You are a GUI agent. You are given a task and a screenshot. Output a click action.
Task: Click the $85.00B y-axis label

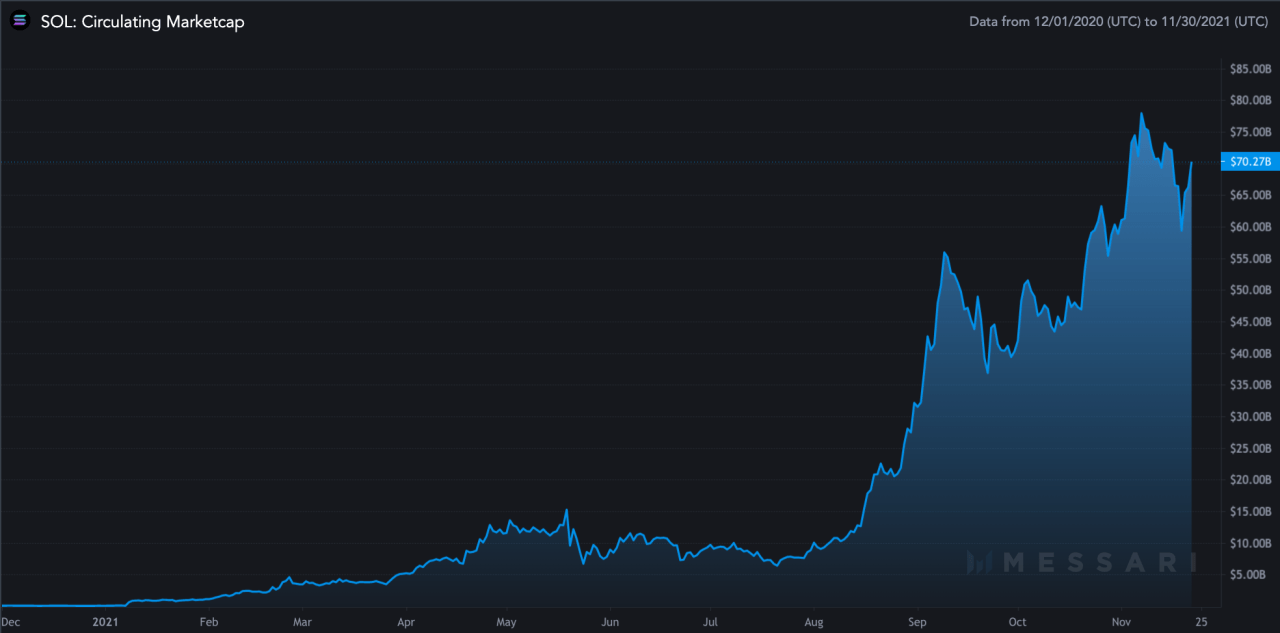coord(1250,69)
